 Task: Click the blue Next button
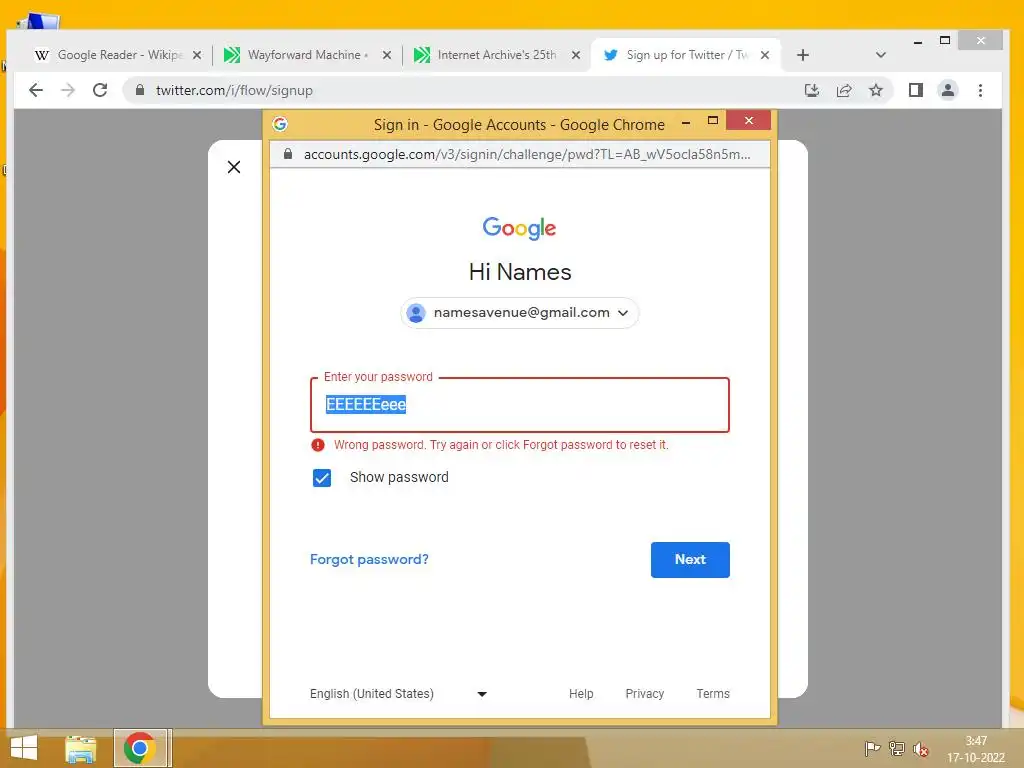tap(690, 560)
